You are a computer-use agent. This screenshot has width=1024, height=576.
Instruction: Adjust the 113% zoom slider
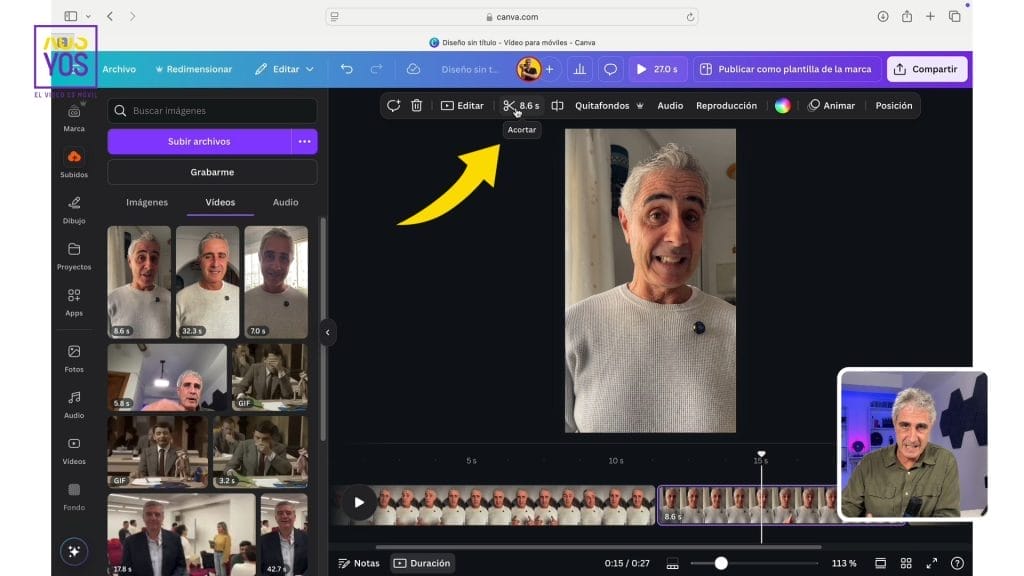tap(720, 562)
